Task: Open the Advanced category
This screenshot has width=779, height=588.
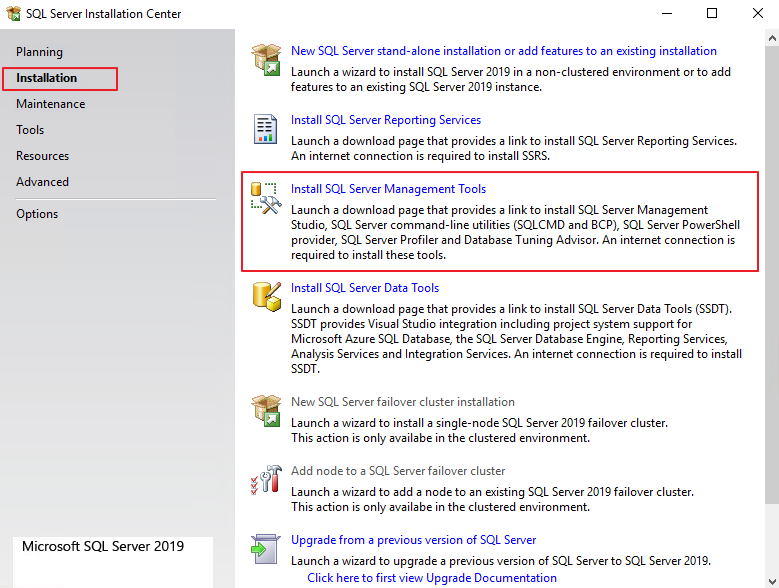Action: (x=42, y=182)
